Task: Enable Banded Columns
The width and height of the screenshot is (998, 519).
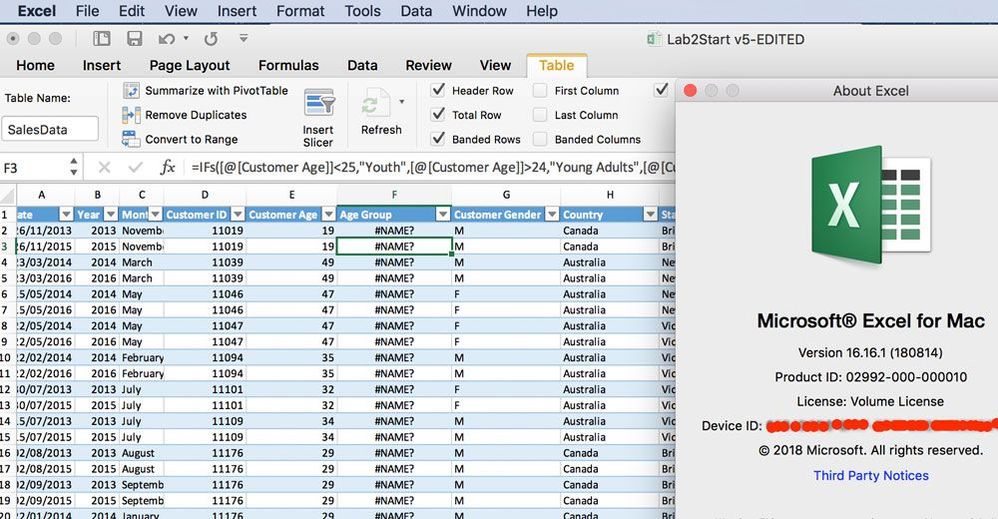Action: [540, 139]
